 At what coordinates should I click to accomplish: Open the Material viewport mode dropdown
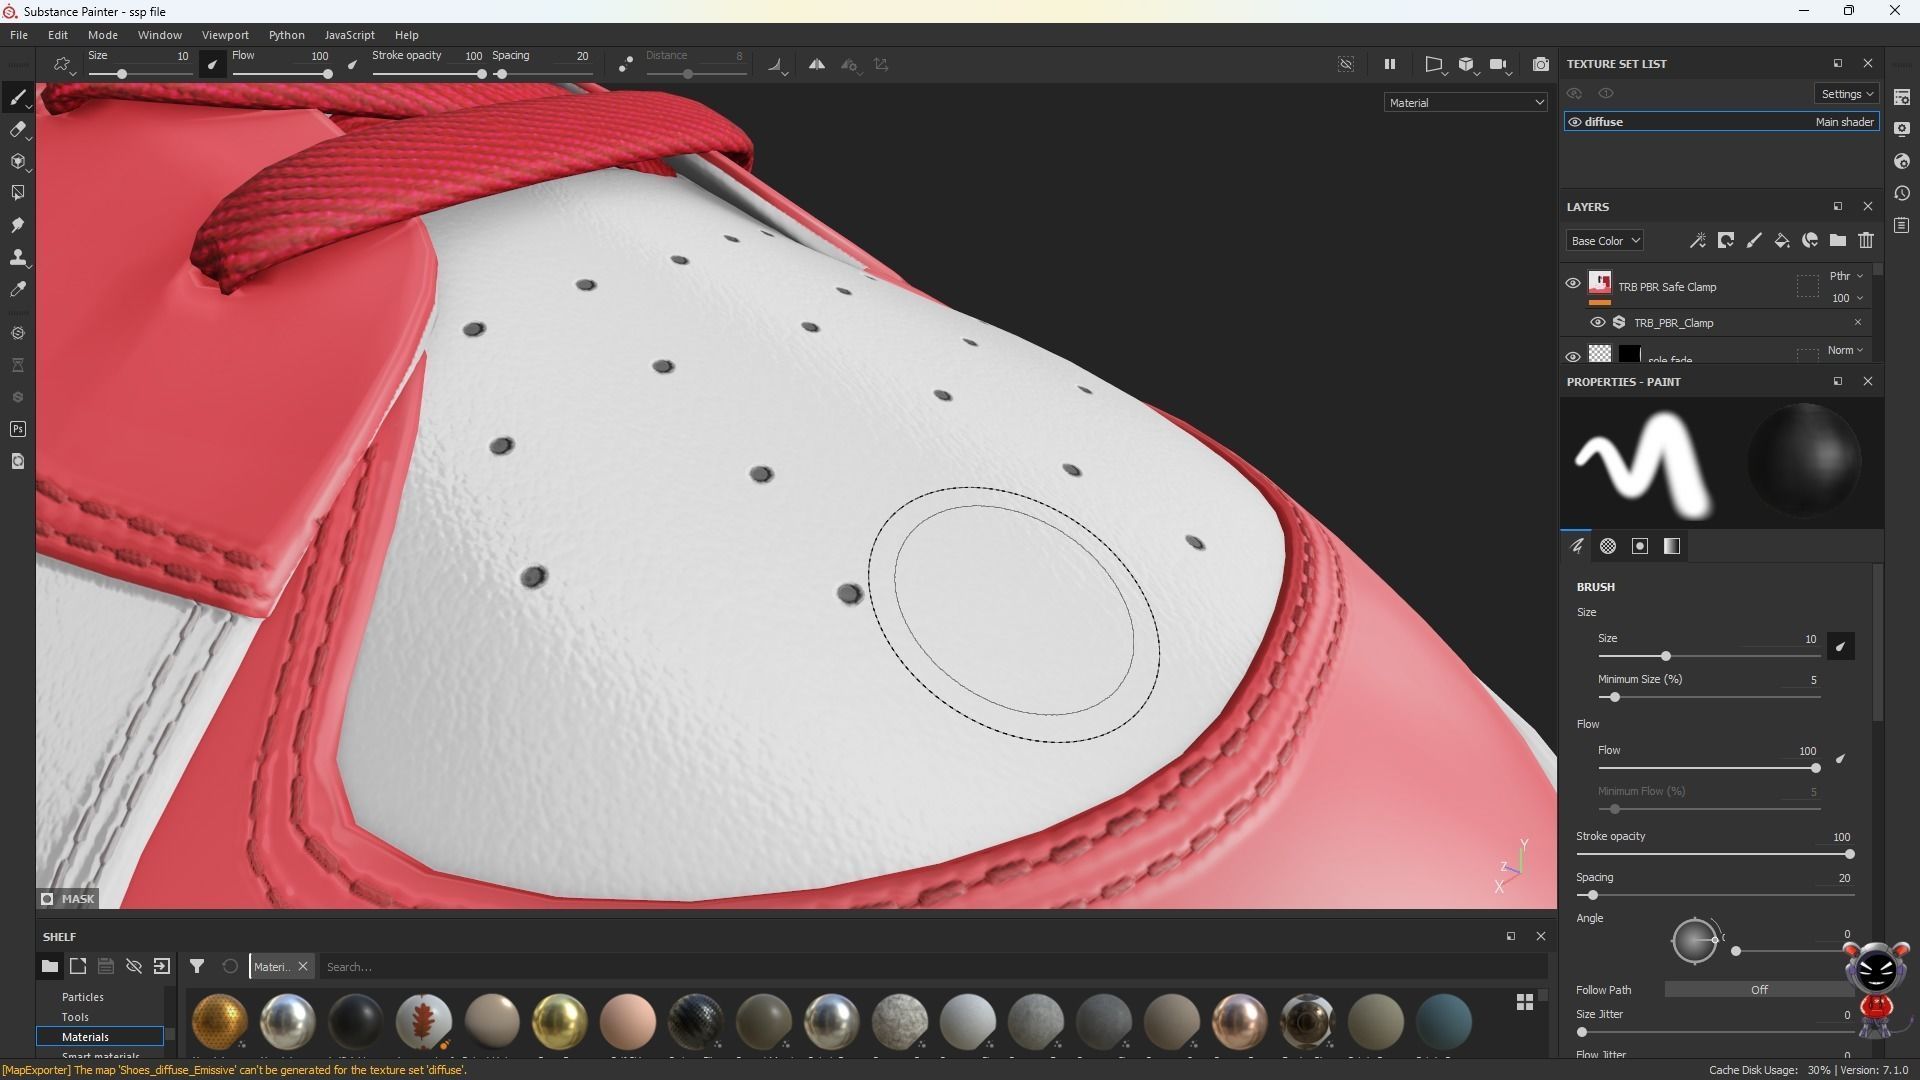coord(1465,102)
